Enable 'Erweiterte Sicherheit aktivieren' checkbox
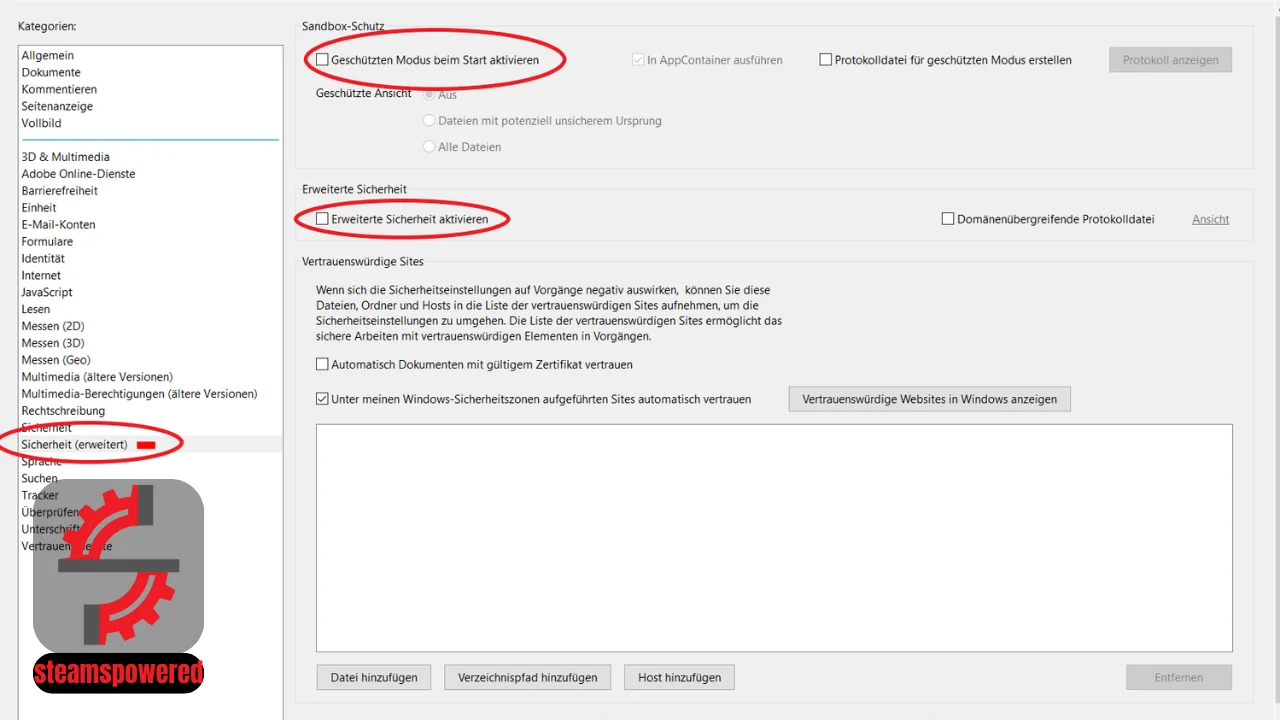The width and height of the screenshot is (1280, 720). coord(323,219)
